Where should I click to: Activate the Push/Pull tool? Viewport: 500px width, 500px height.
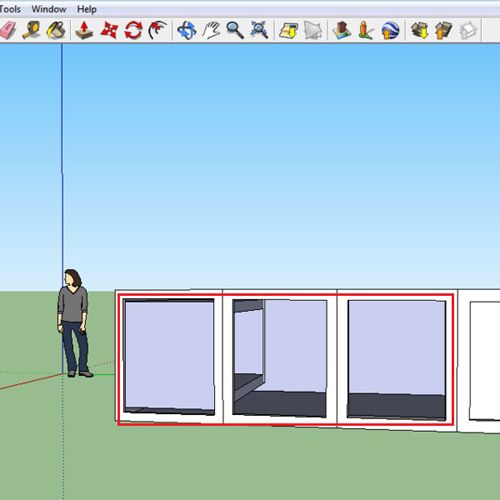84,30
